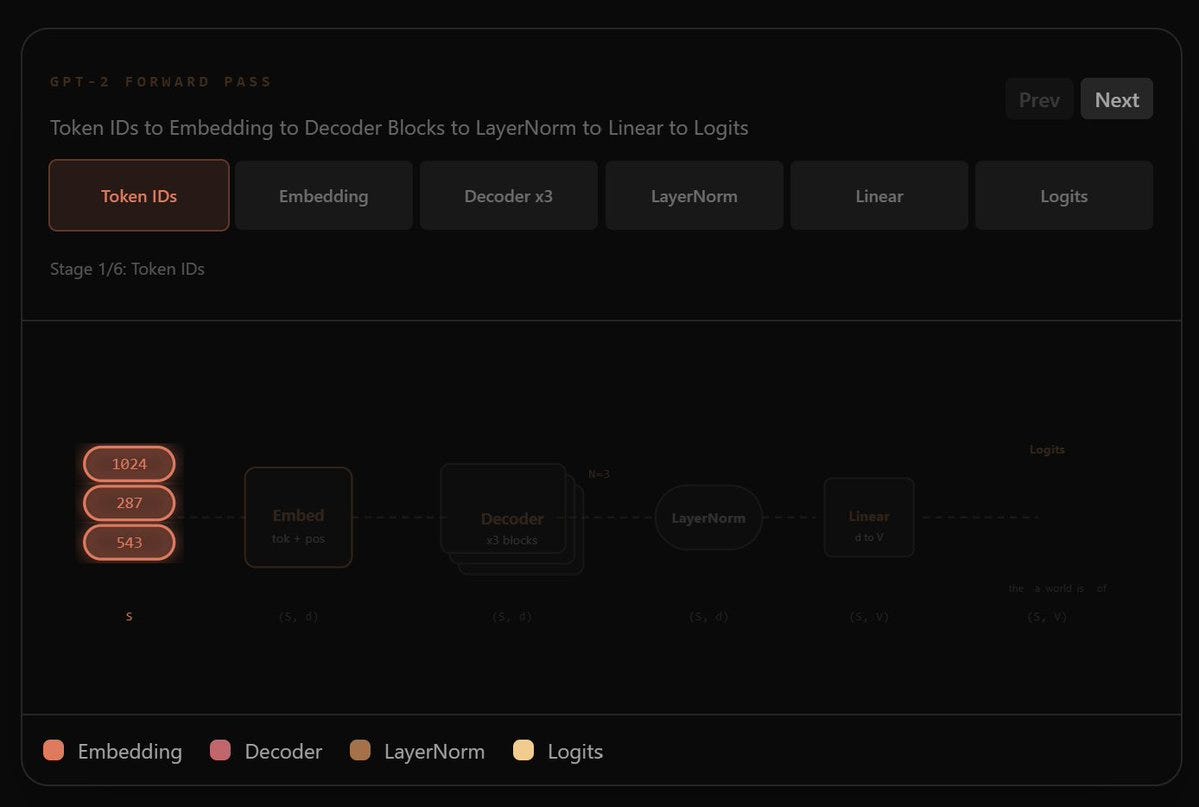Click the Decoder x3 blocks stack
The height and width of the screenshot is (807, 1199).
click(512, 519)
